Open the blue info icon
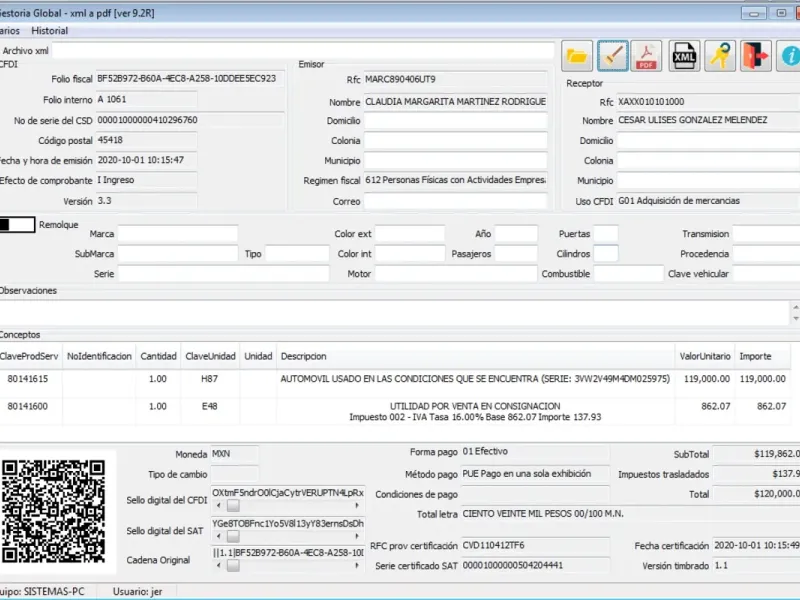 click(x=790, y=57)
